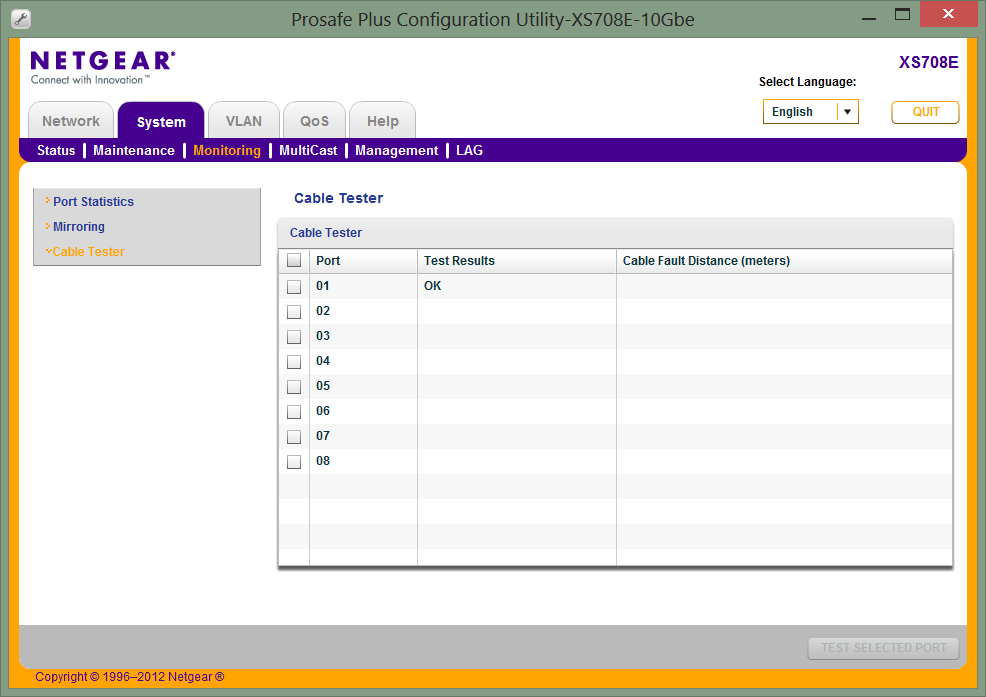Screen dimensions: 986x697
Task: Open the VLAN tab
Action: pyautogui.click(x=244, y=121)
